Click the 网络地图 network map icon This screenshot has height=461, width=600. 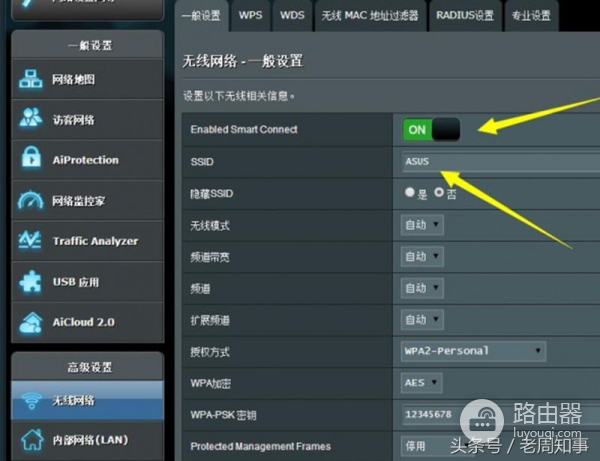[31, 80]
